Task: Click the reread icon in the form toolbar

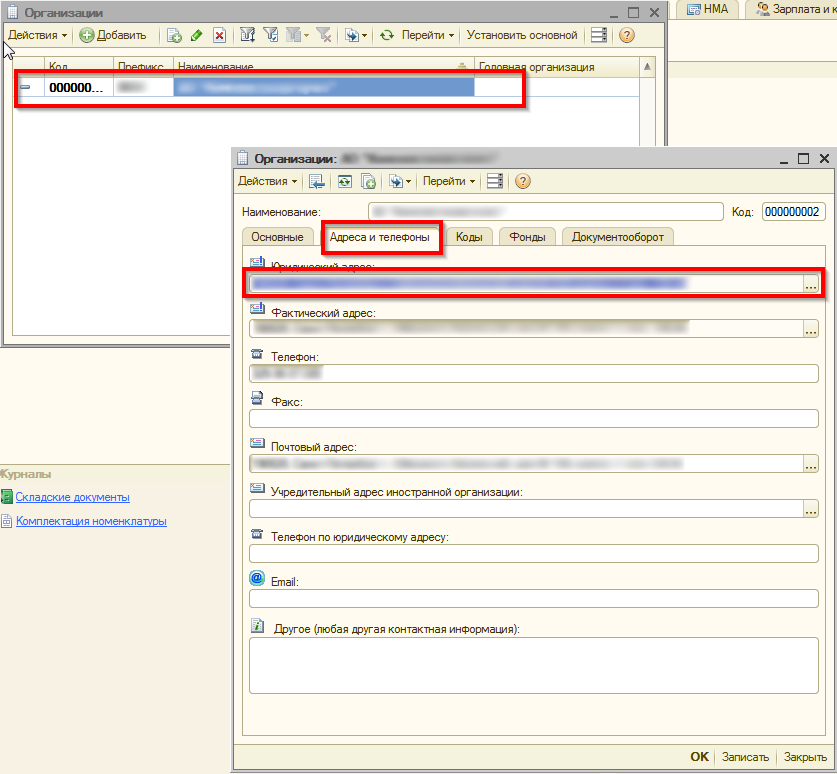Action: click(344, 181)
